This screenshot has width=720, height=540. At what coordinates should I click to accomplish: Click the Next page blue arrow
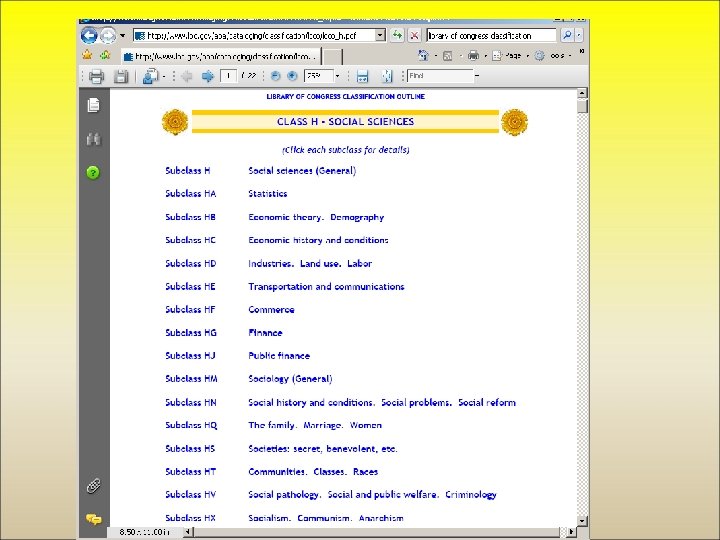click(x=208, y=76)
